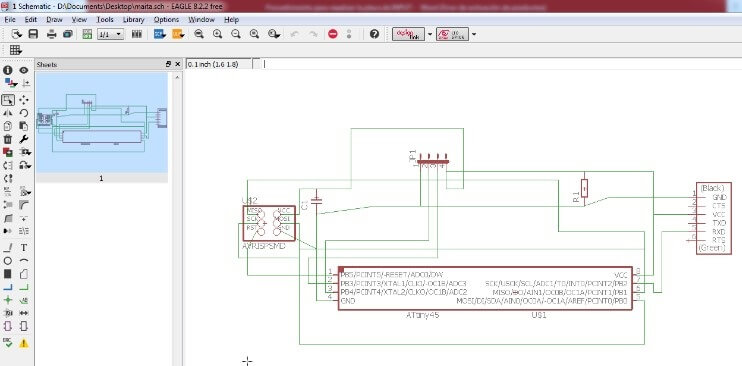Open the Library menu
742x366 pixels.
click(133, 20)
